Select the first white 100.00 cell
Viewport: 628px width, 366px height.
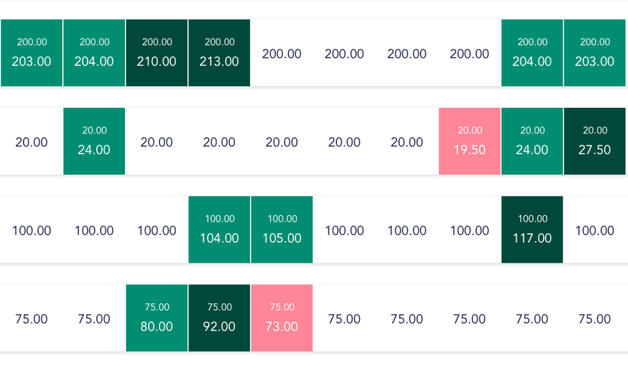[x=32, y=231]
